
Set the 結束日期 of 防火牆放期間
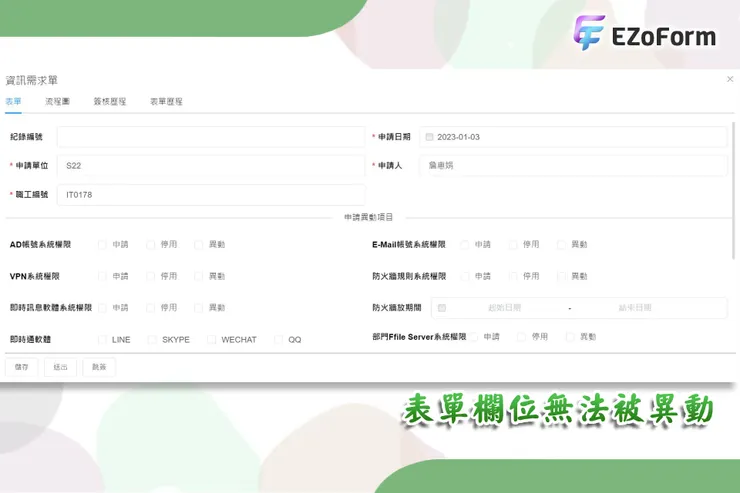click(635, 308)
